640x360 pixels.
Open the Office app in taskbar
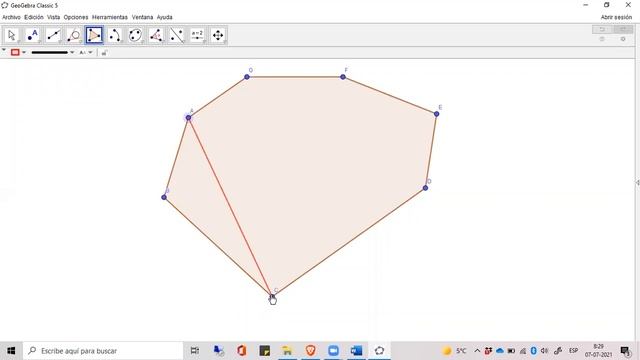coord(241,351)
